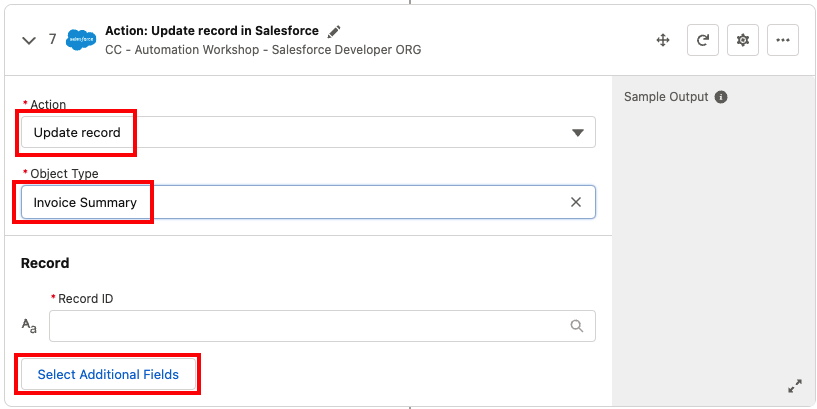Click the magnifier icon in Record ID
Viewport: 817px width, 409px height.
click(576, 326)
